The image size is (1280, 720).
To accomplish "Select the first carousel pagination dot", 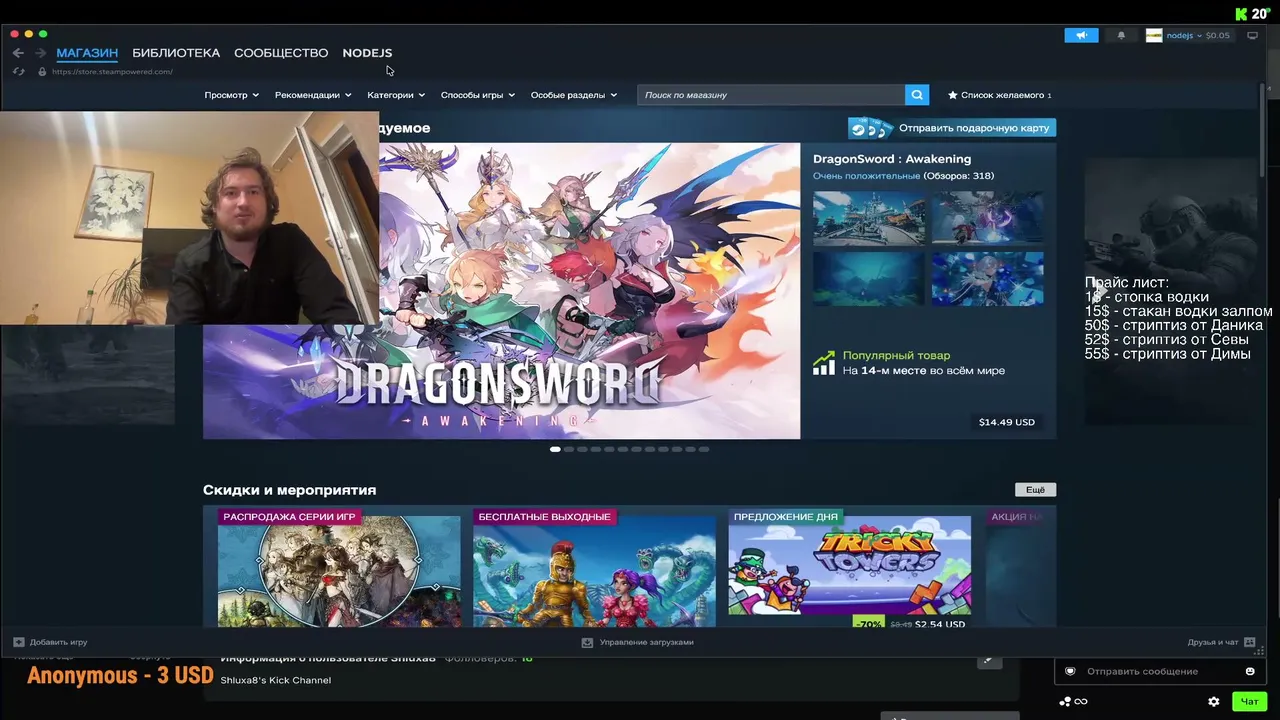I will click(555, 450).
